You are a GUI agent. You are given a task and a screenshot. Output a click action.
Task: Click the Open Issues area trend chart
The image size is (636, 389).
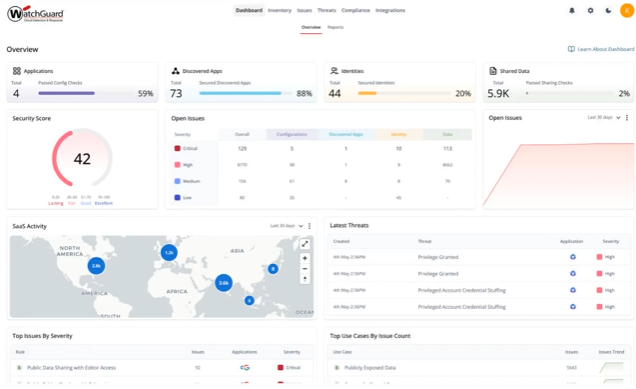tap(558, 174)
